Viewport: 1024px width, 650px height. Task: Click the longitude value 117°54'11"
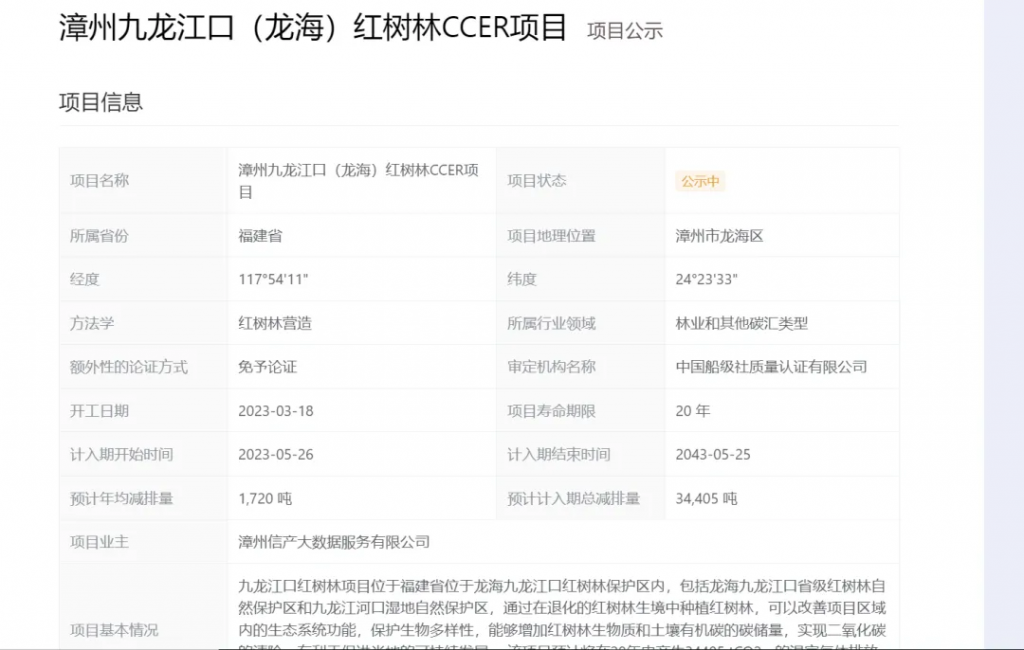point(273,279)
